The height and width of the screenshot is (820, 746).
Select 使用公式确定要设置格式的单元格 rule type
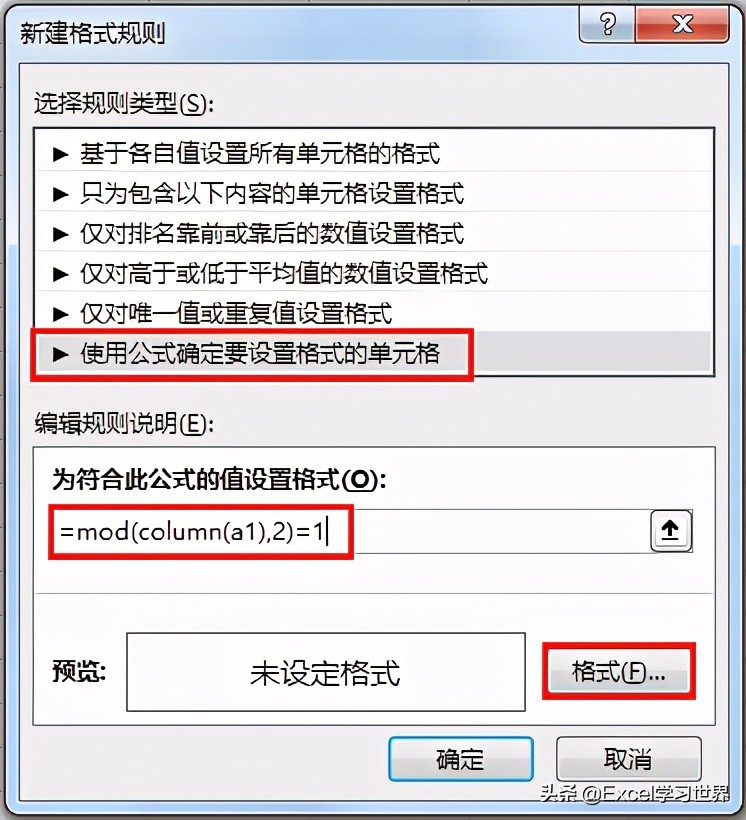pos(374,354)
